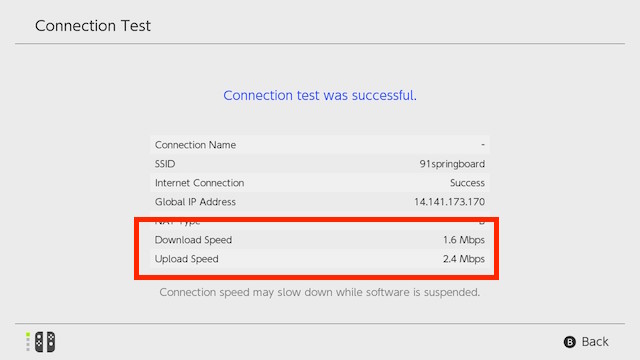Click the Success status value

point(467,183)
